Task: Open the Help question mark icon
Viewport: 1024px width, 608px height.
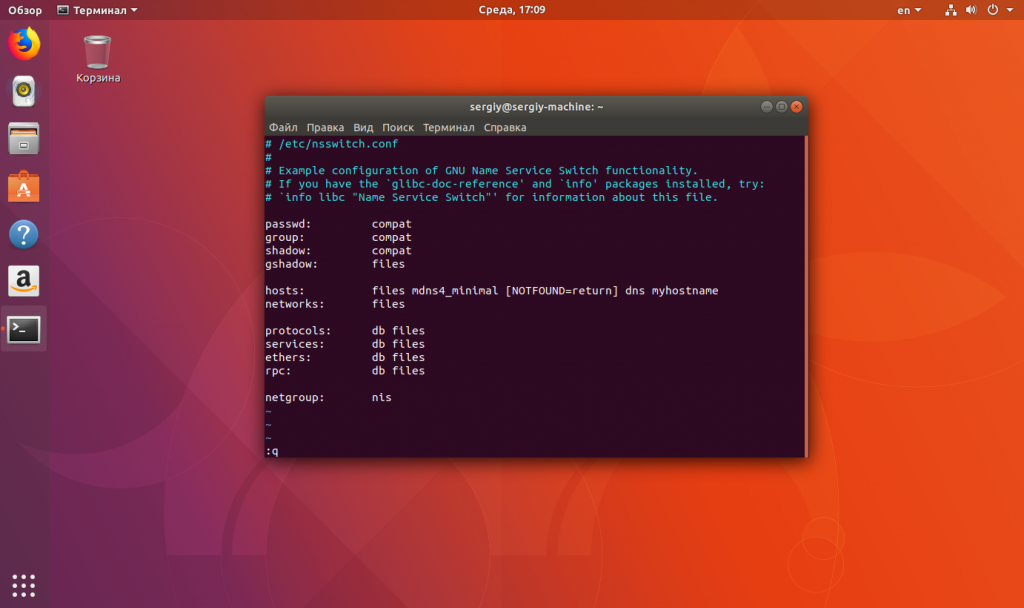Action: (24, 234)
